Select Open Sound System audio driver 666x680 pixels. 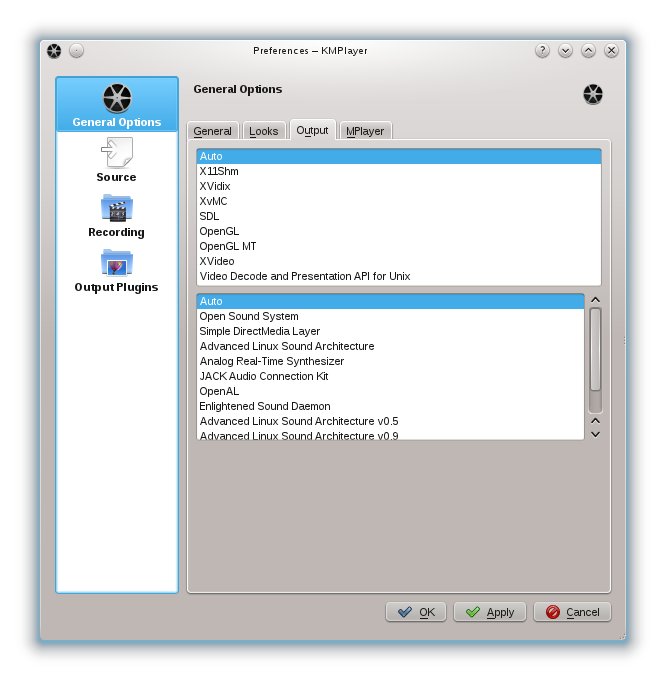(x=391, y=316)
